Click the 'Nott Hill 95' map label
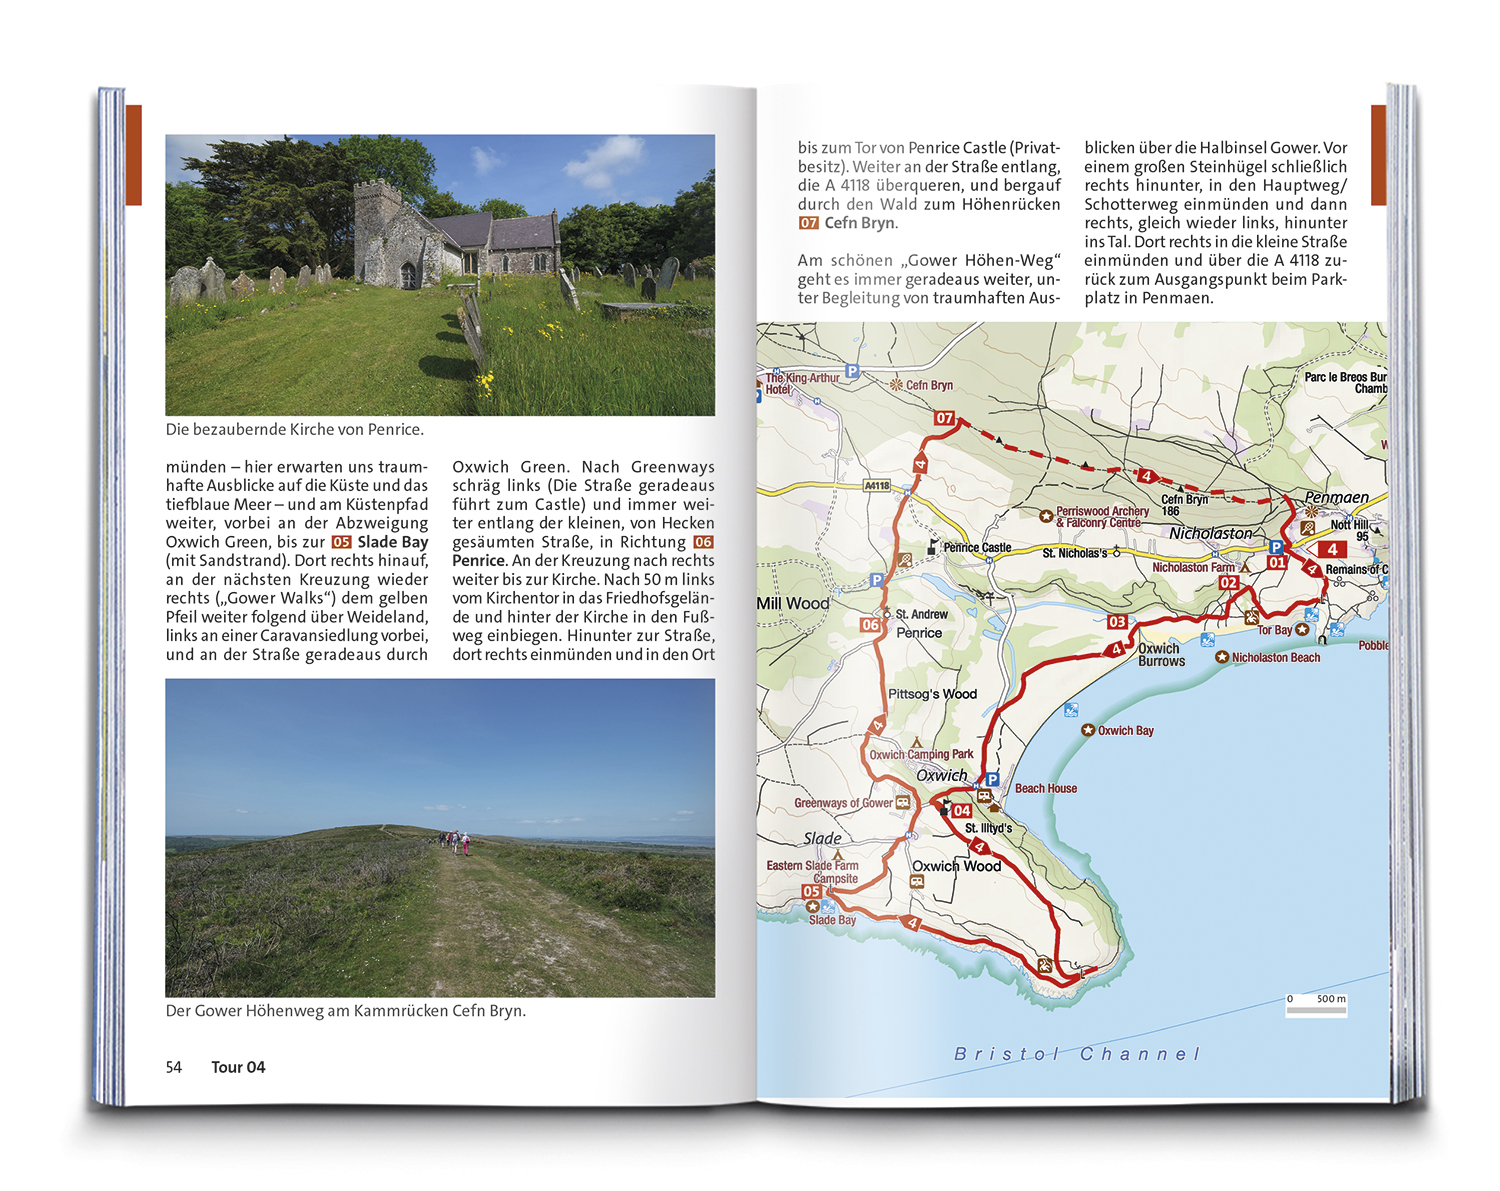 tap(1350, 531)
